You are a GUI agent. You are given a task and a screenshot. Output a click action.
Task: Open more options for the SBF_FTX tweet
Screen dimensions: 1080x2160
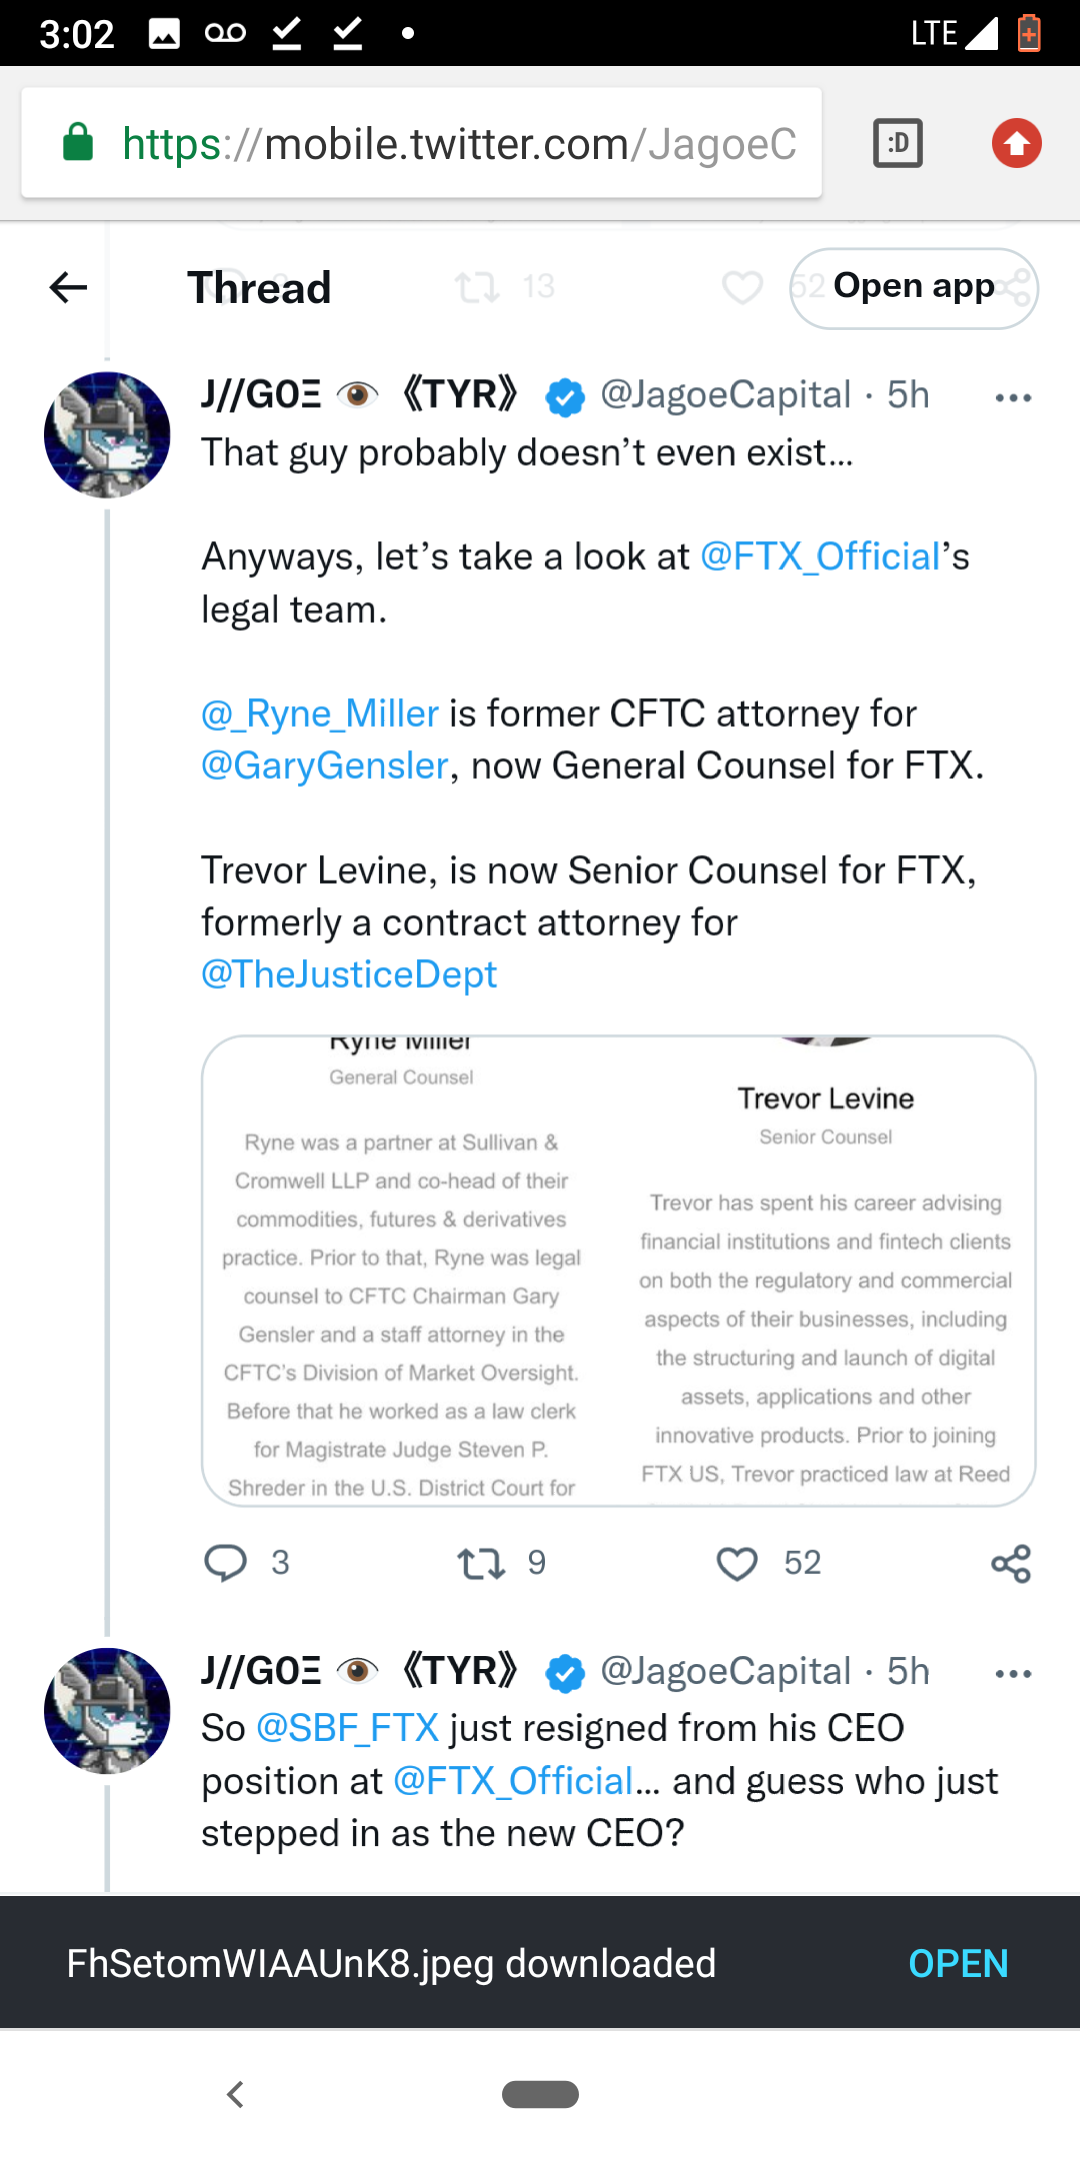coord(1013,1674)
